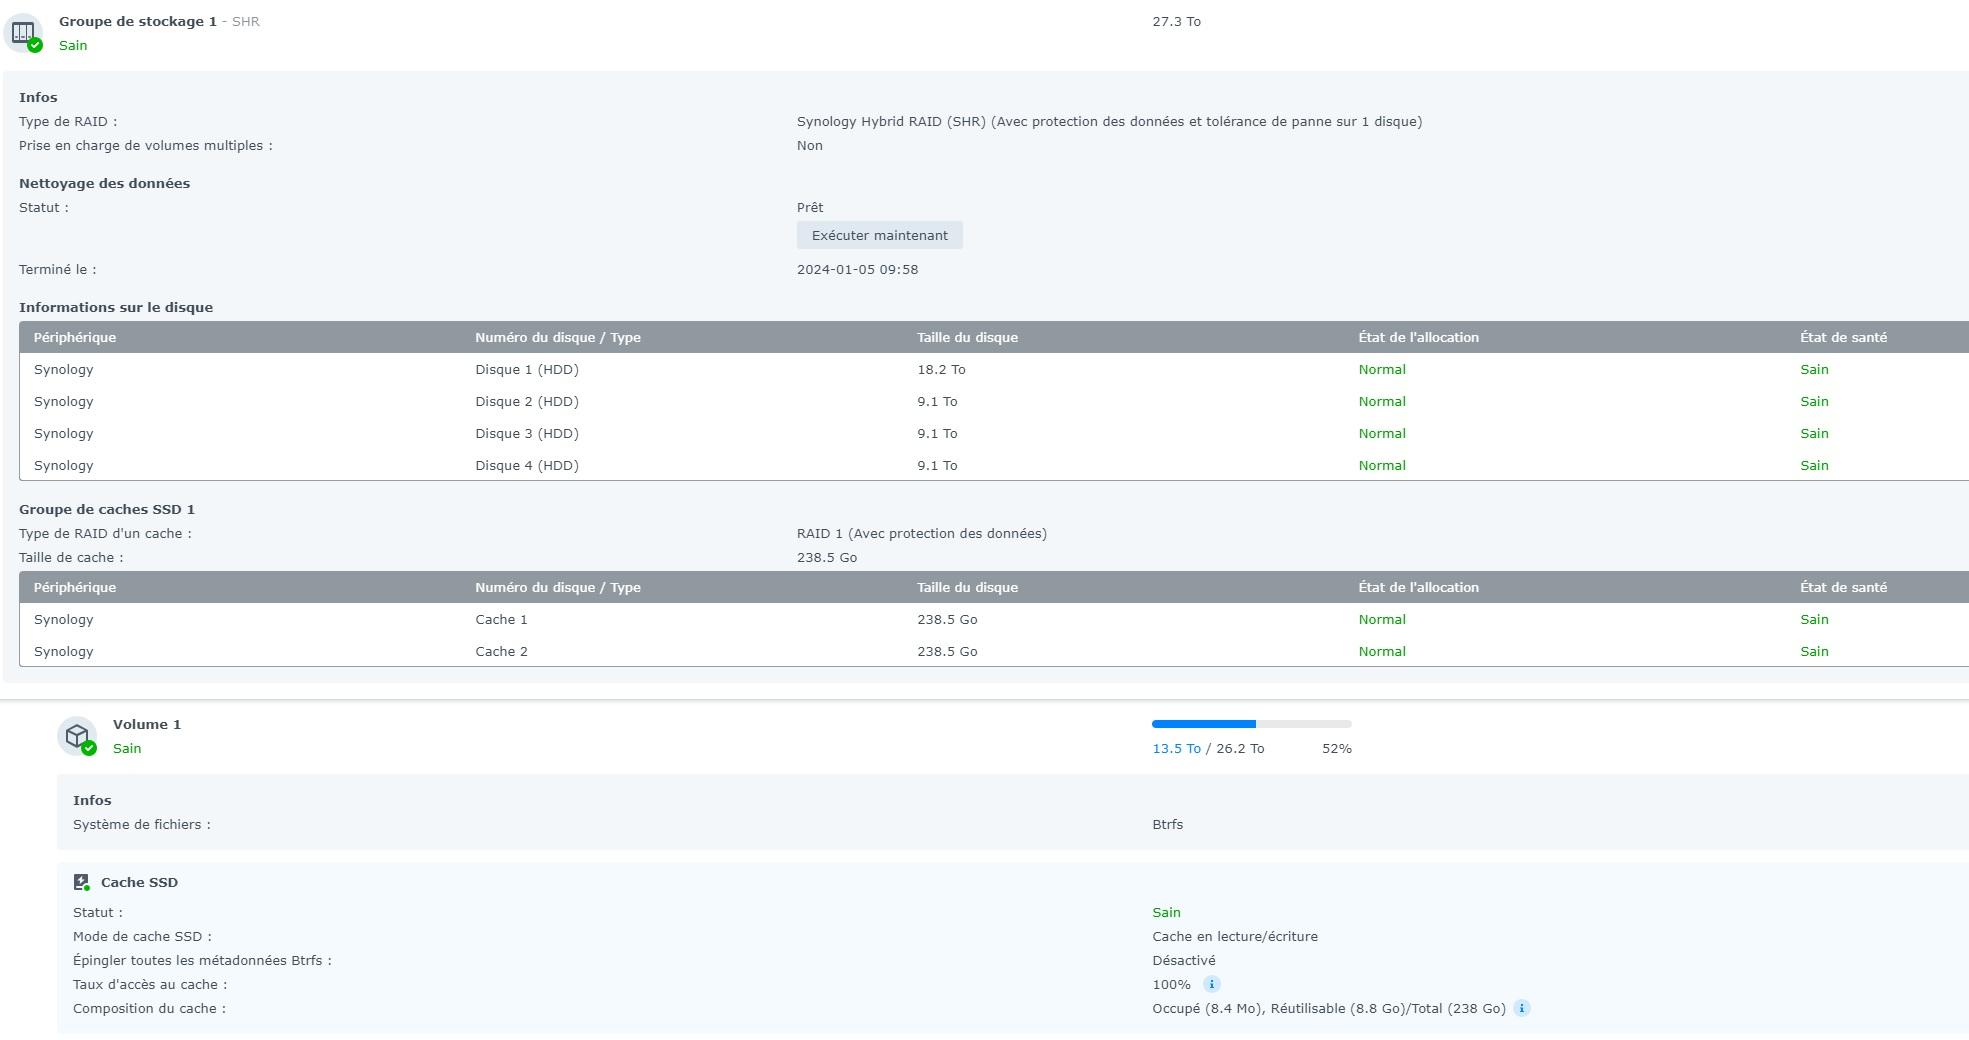Click the Cache SSD lightning icon
Screen dimensions: 1969x1040
(x=81, y=882)
